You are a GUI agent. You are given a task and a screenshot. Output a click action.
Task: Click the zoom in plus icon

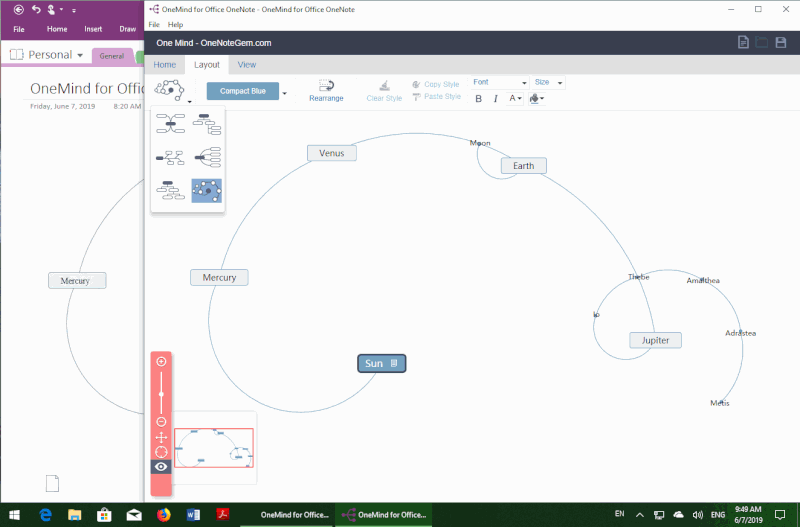tap(161, 362)
